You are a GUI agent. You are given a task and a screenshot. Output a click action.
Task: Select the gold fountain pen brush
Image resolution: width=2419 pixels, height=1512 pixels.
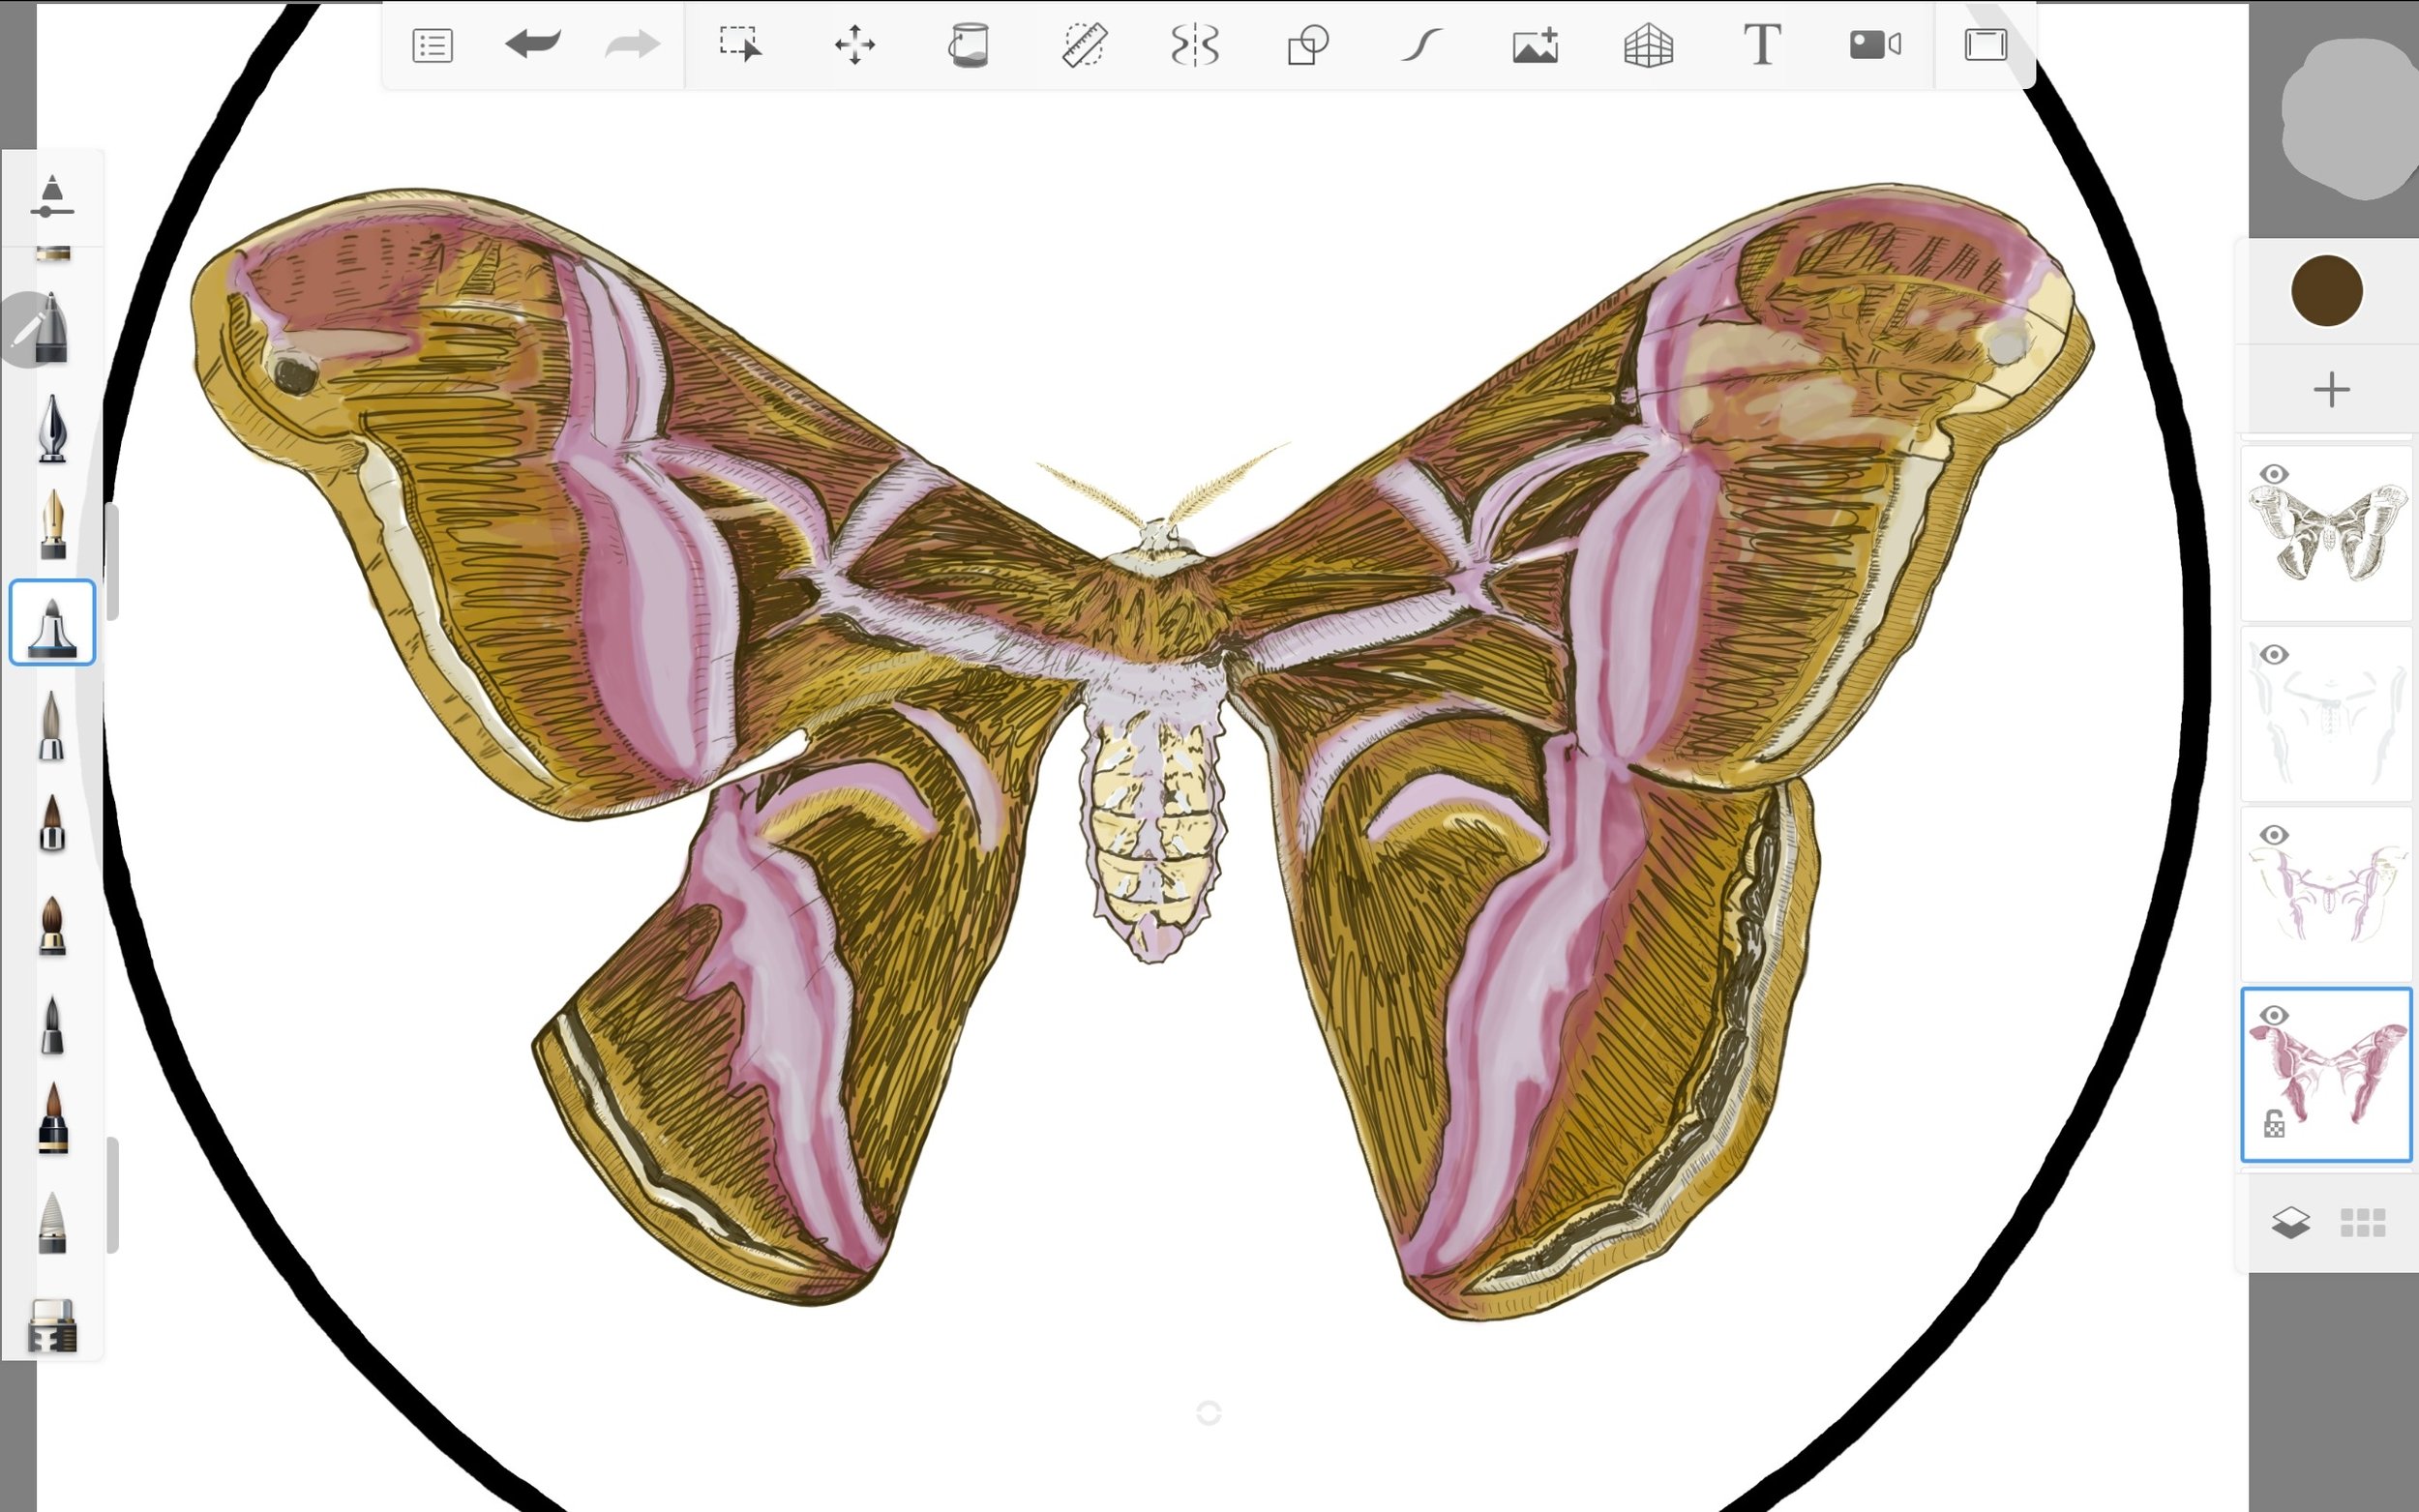click(52, 524)
